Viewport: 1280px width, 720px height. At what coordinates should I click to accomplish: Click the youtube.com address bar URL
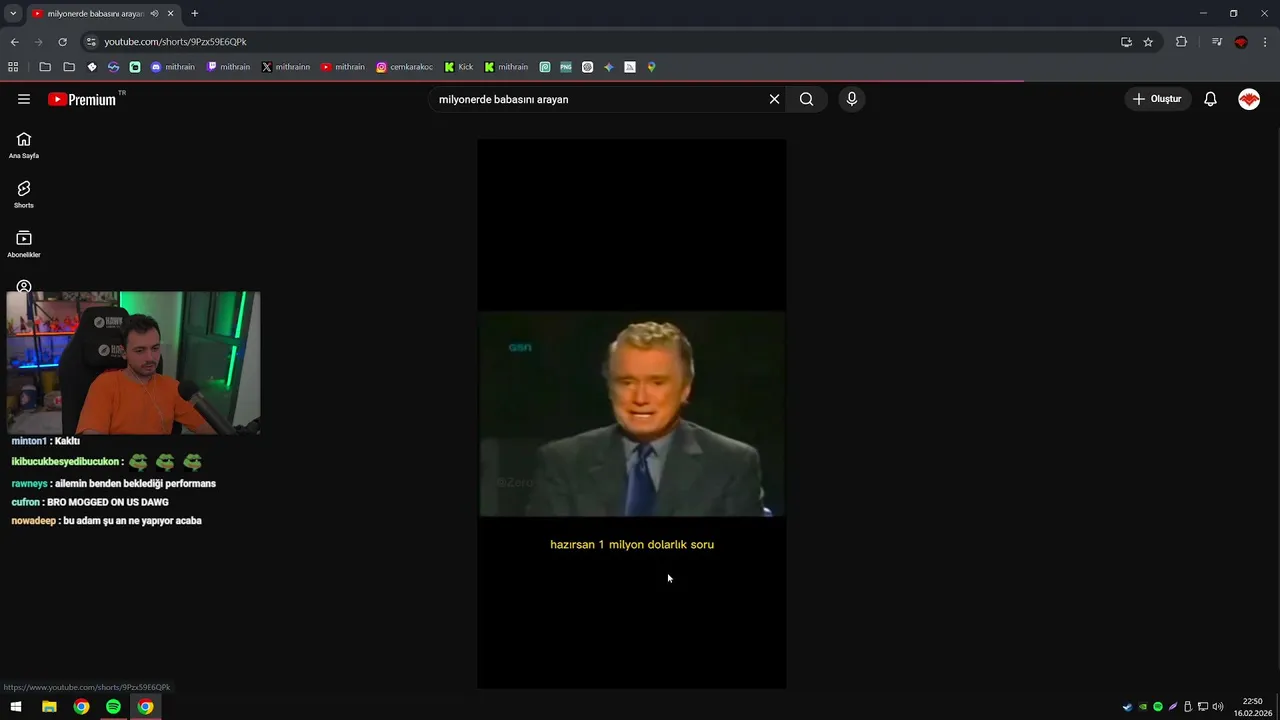click(175, 42)
